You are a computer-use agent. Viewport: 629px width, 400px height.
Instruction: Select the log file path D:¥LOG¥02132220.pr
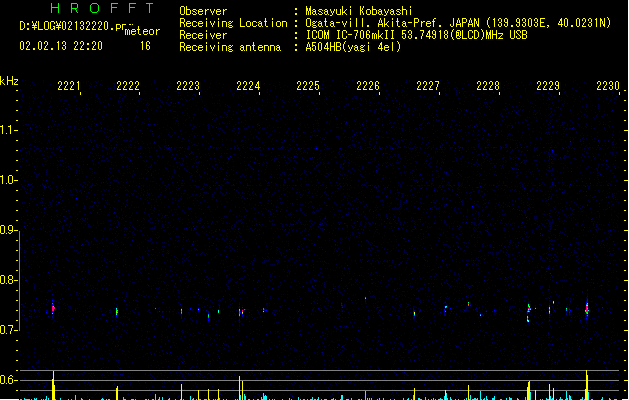pyautogui.click(x=73, y=26)
